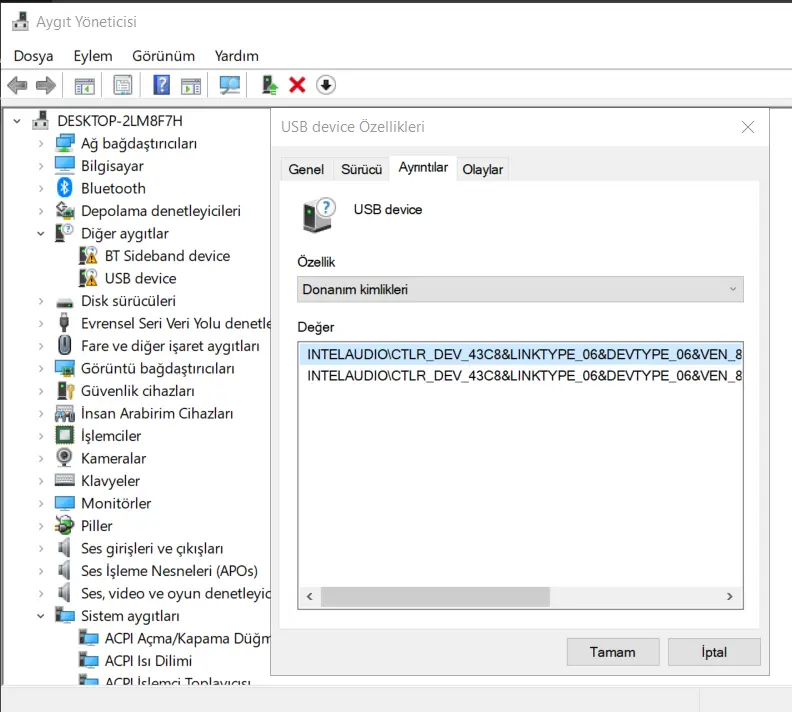
Task: Collapse the DESKTOP-2LM8F7H root node
Action: (x=17, y=121)
